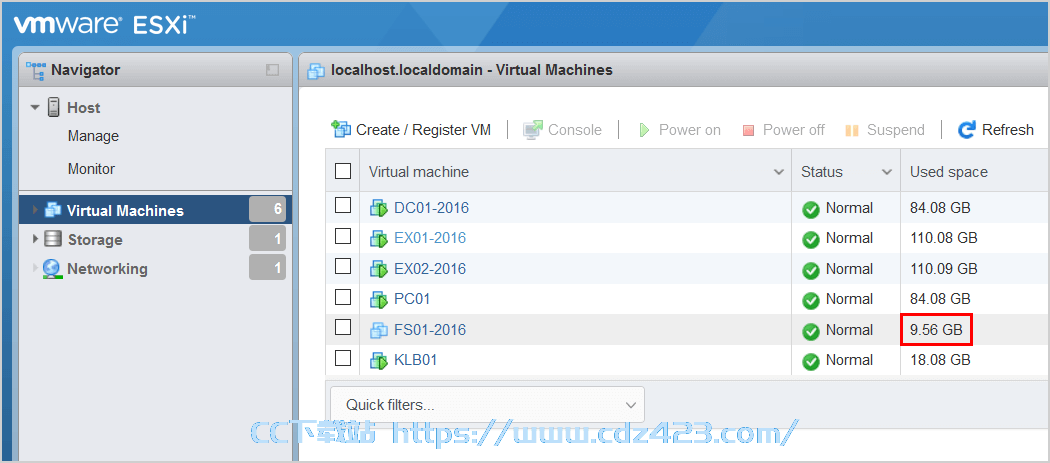Check the box for FS01-2016
1050x463 pixels.
pyautogui.click(x=343, y=327)
